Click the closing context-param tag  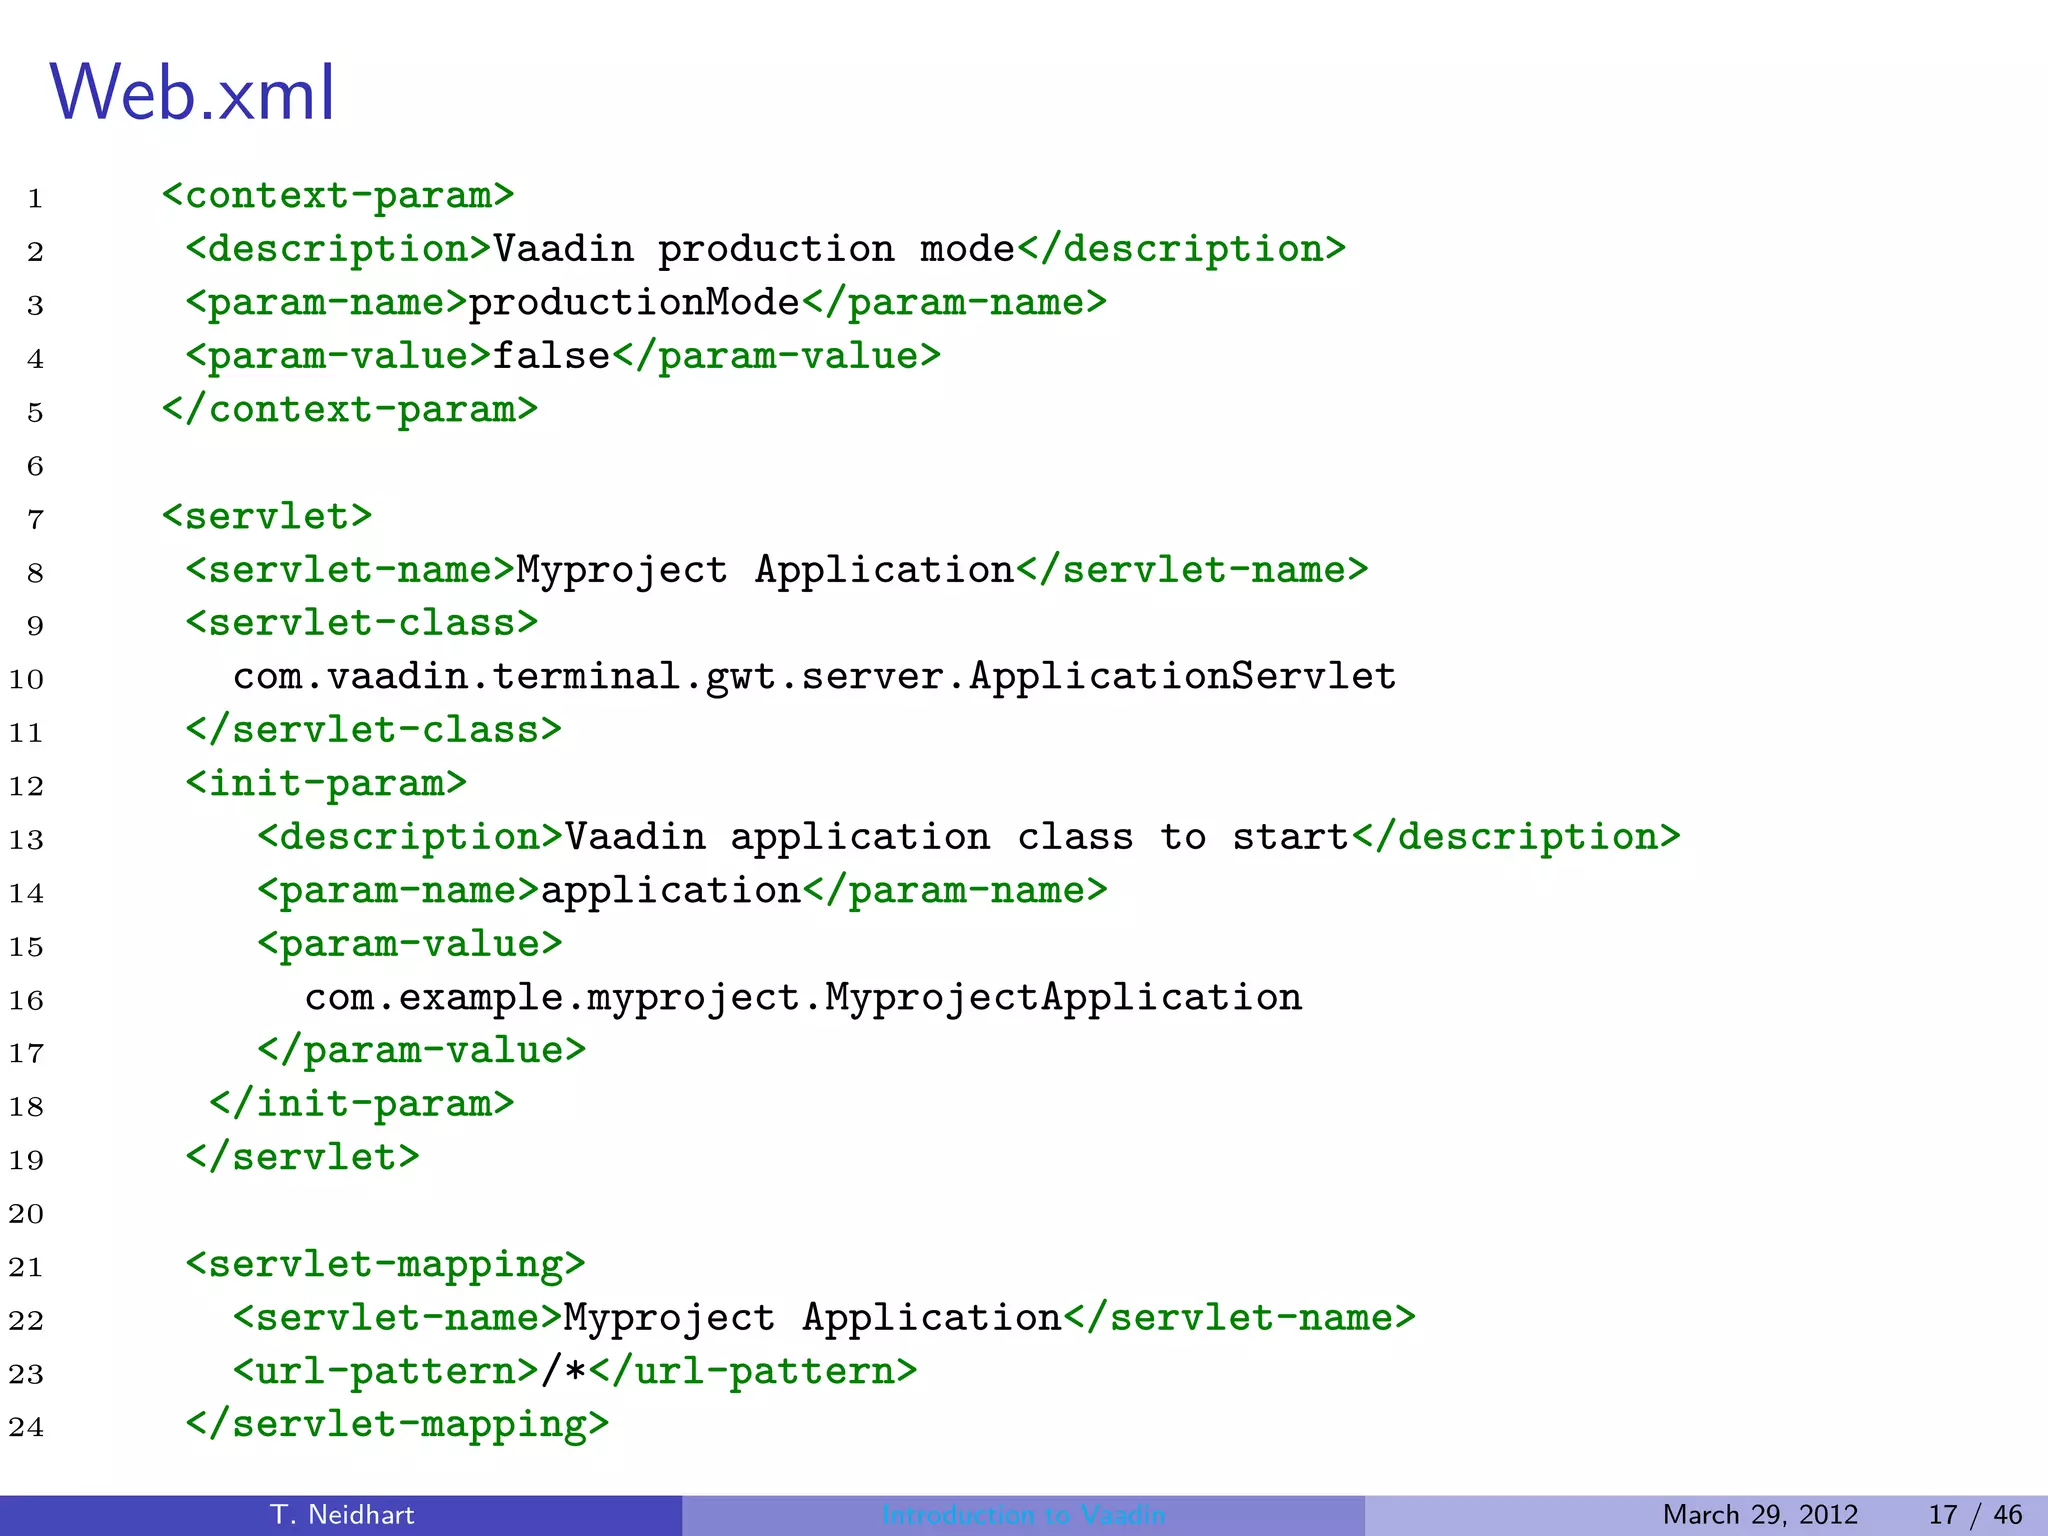[350, 409]
